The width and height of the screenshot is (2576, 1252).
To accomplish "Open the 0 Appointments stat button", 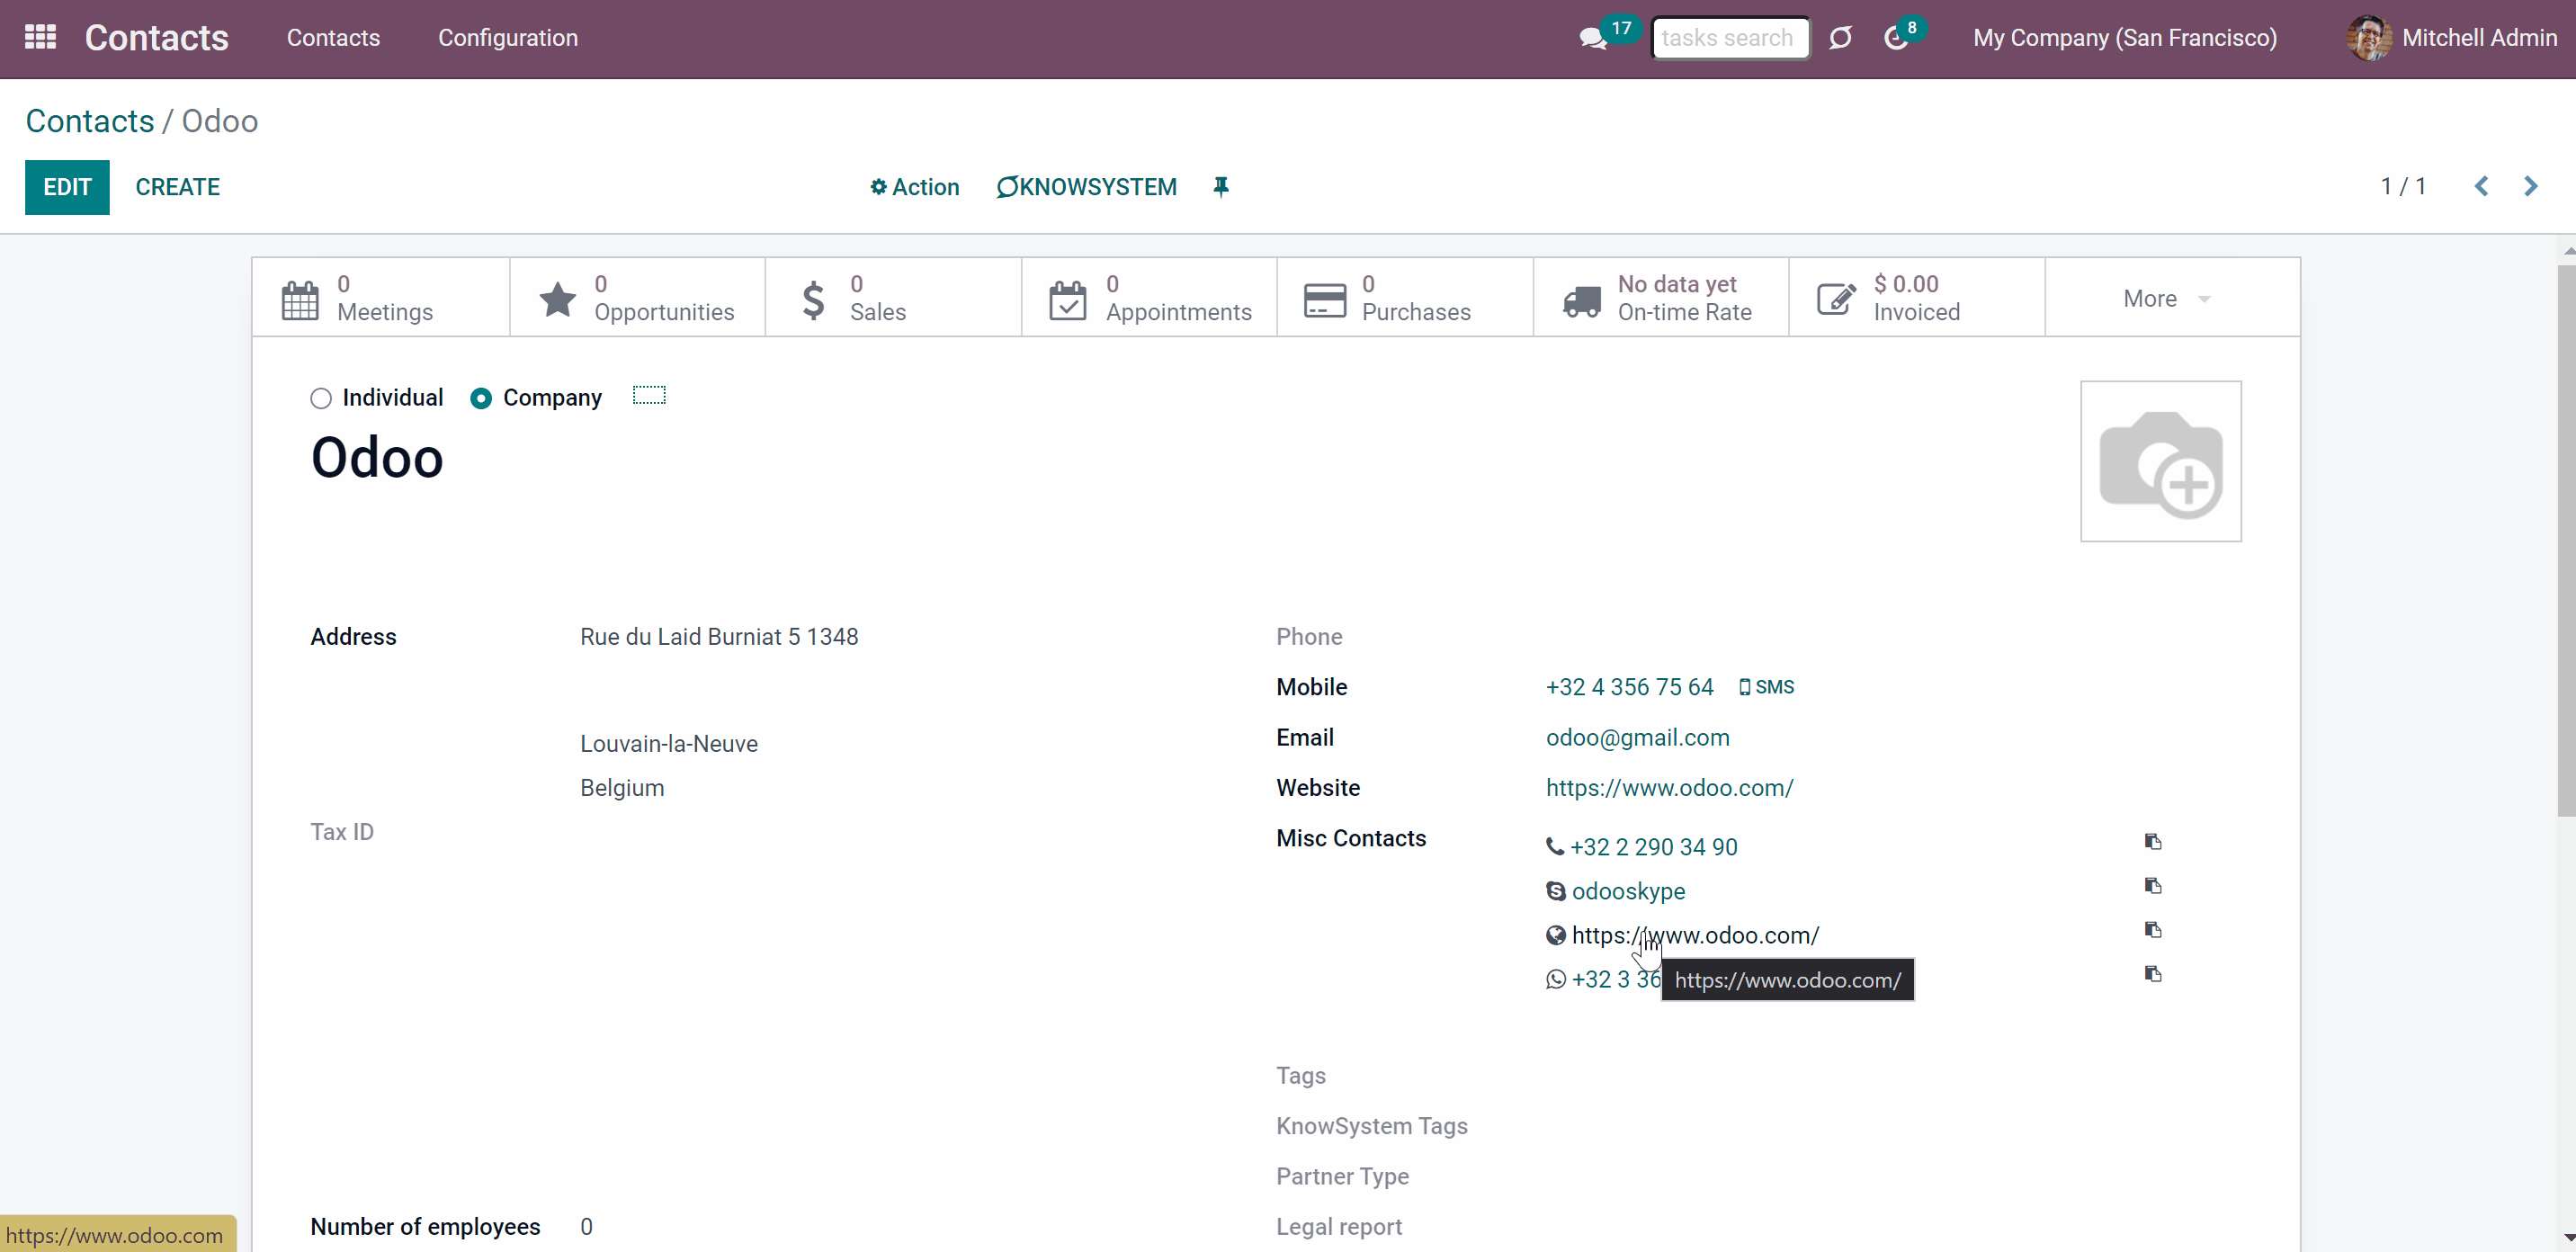I will tap(1150, 298).
